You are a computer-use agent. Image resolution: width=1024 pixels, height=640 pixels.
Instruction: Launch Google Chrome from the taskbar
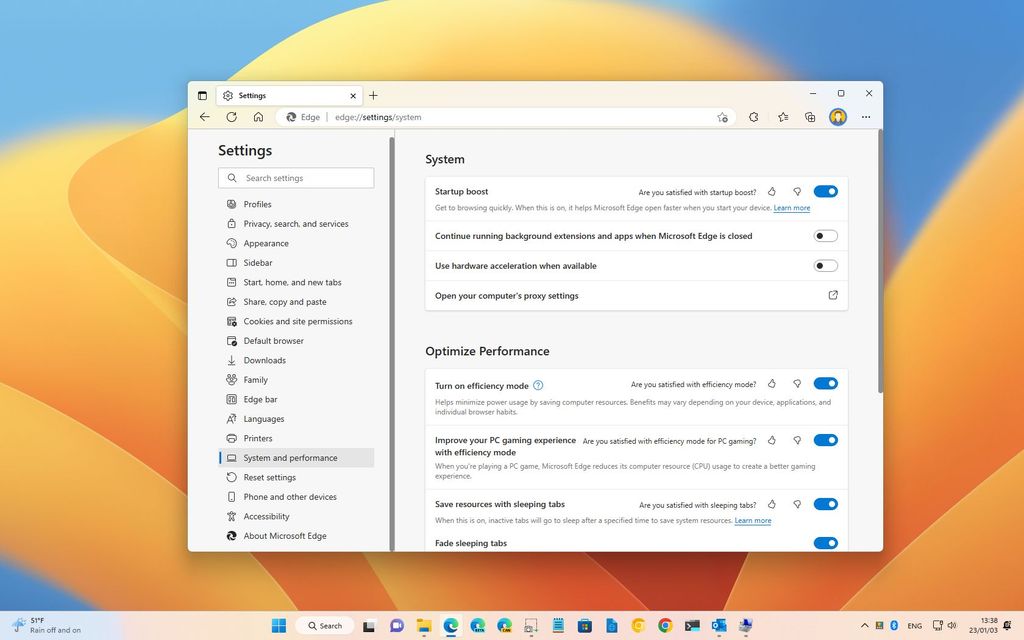pos(664,625)
